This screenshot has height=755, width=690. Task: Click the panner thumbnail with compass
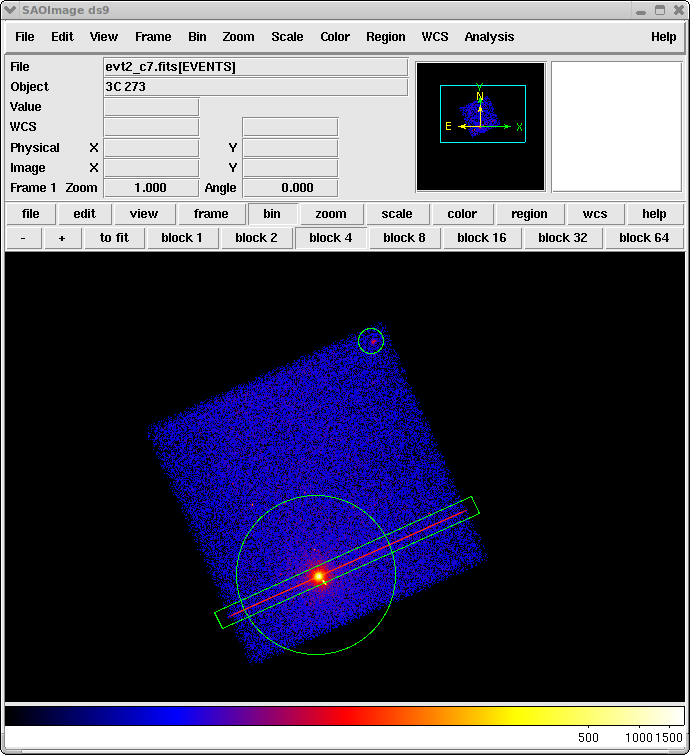(481, 126)
